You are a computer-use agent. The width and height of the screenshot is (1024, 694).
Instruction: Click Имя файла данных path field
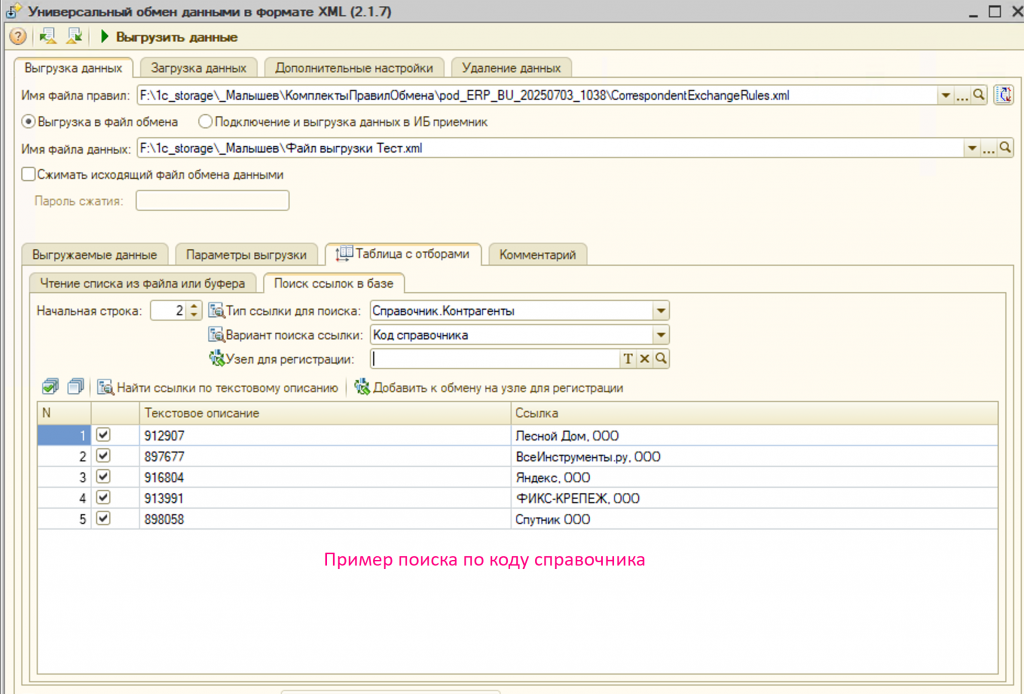(x=550, y=149)
